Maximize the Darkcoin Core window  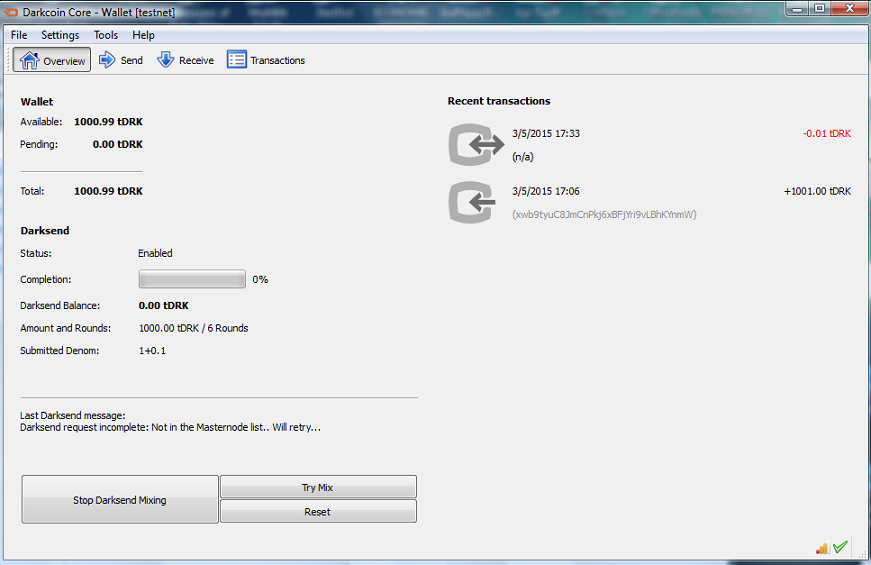coord(819,8)
